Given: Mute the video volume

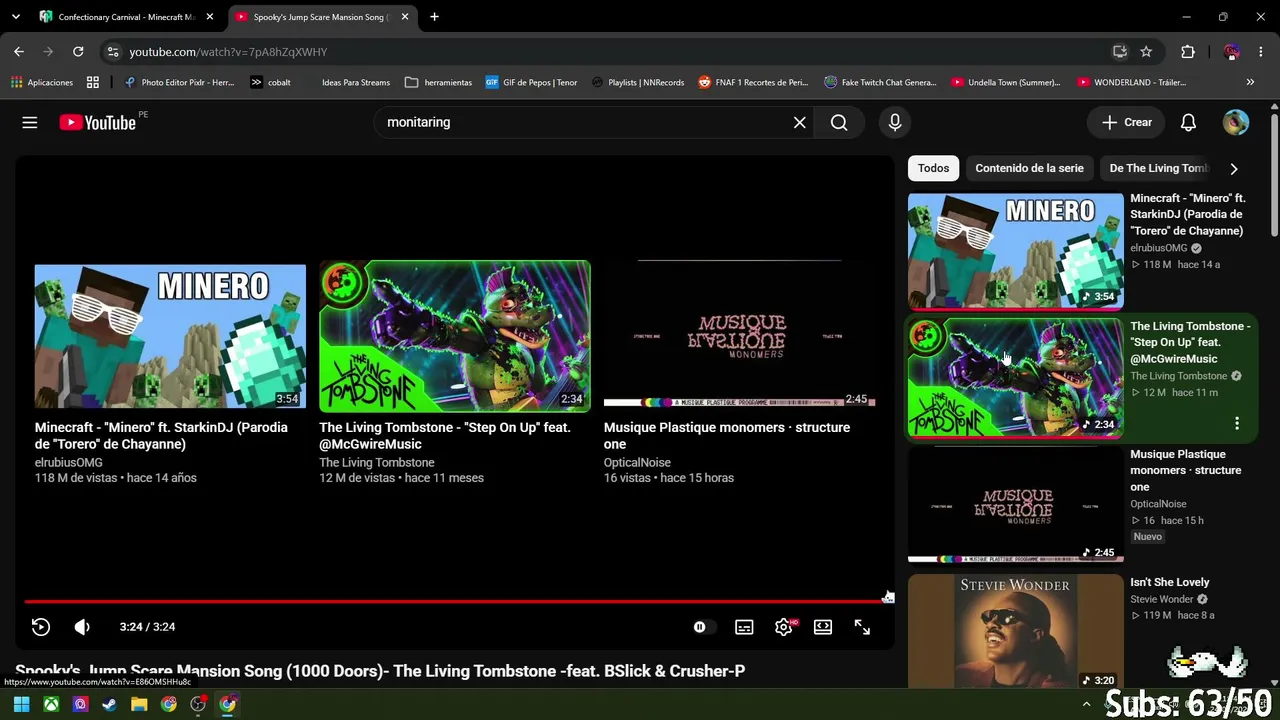Looking at the screenshot, I should (x=82, y=627).
